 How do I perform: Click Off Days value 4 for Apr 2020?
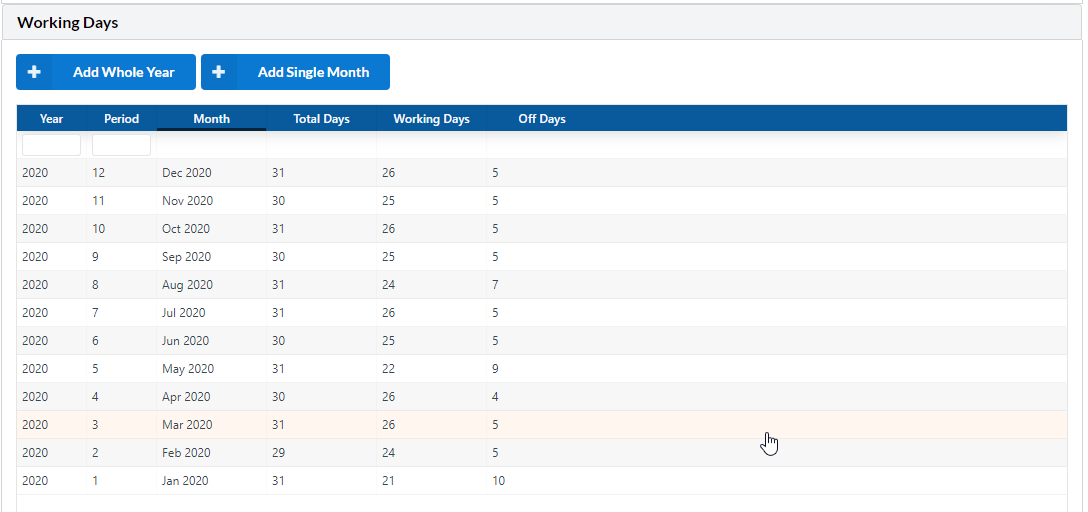point(495,397)
